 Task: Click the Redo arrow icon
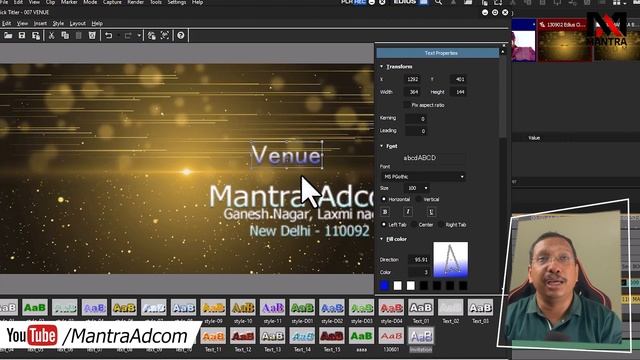[128, 36]
